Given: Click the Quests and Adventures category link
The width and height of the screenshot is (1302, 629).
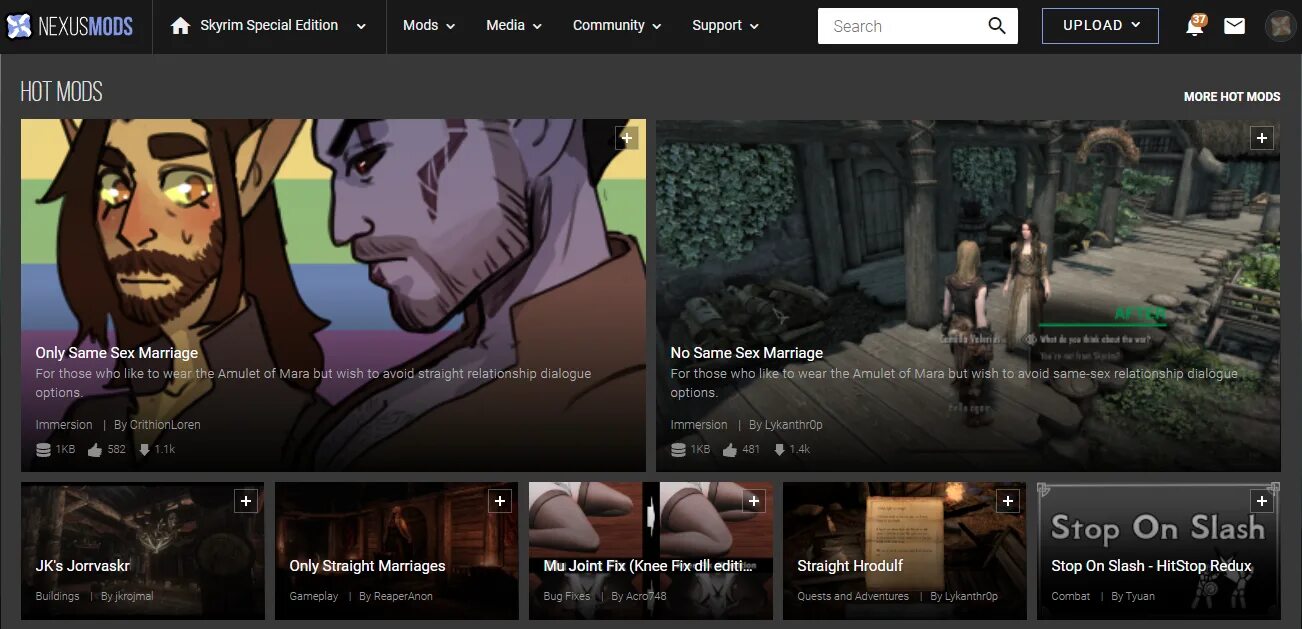Looking at the screenshot, I should (853, 596).
